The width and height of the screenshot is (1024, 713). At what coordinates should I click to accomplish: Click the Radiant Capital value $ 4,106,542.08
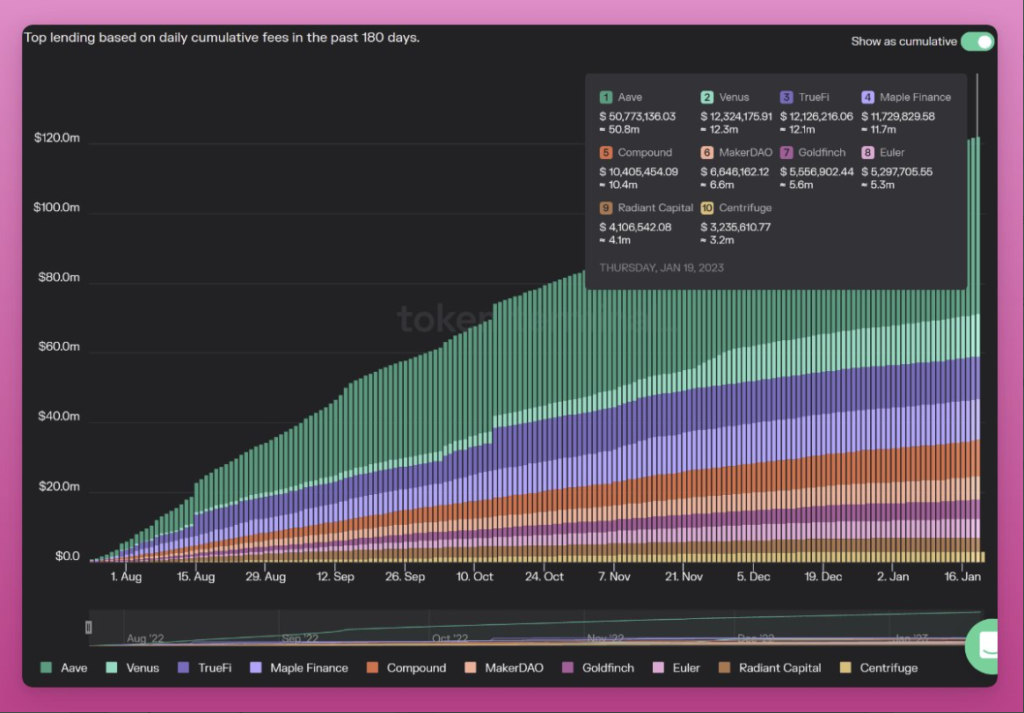tap(635, 227)
